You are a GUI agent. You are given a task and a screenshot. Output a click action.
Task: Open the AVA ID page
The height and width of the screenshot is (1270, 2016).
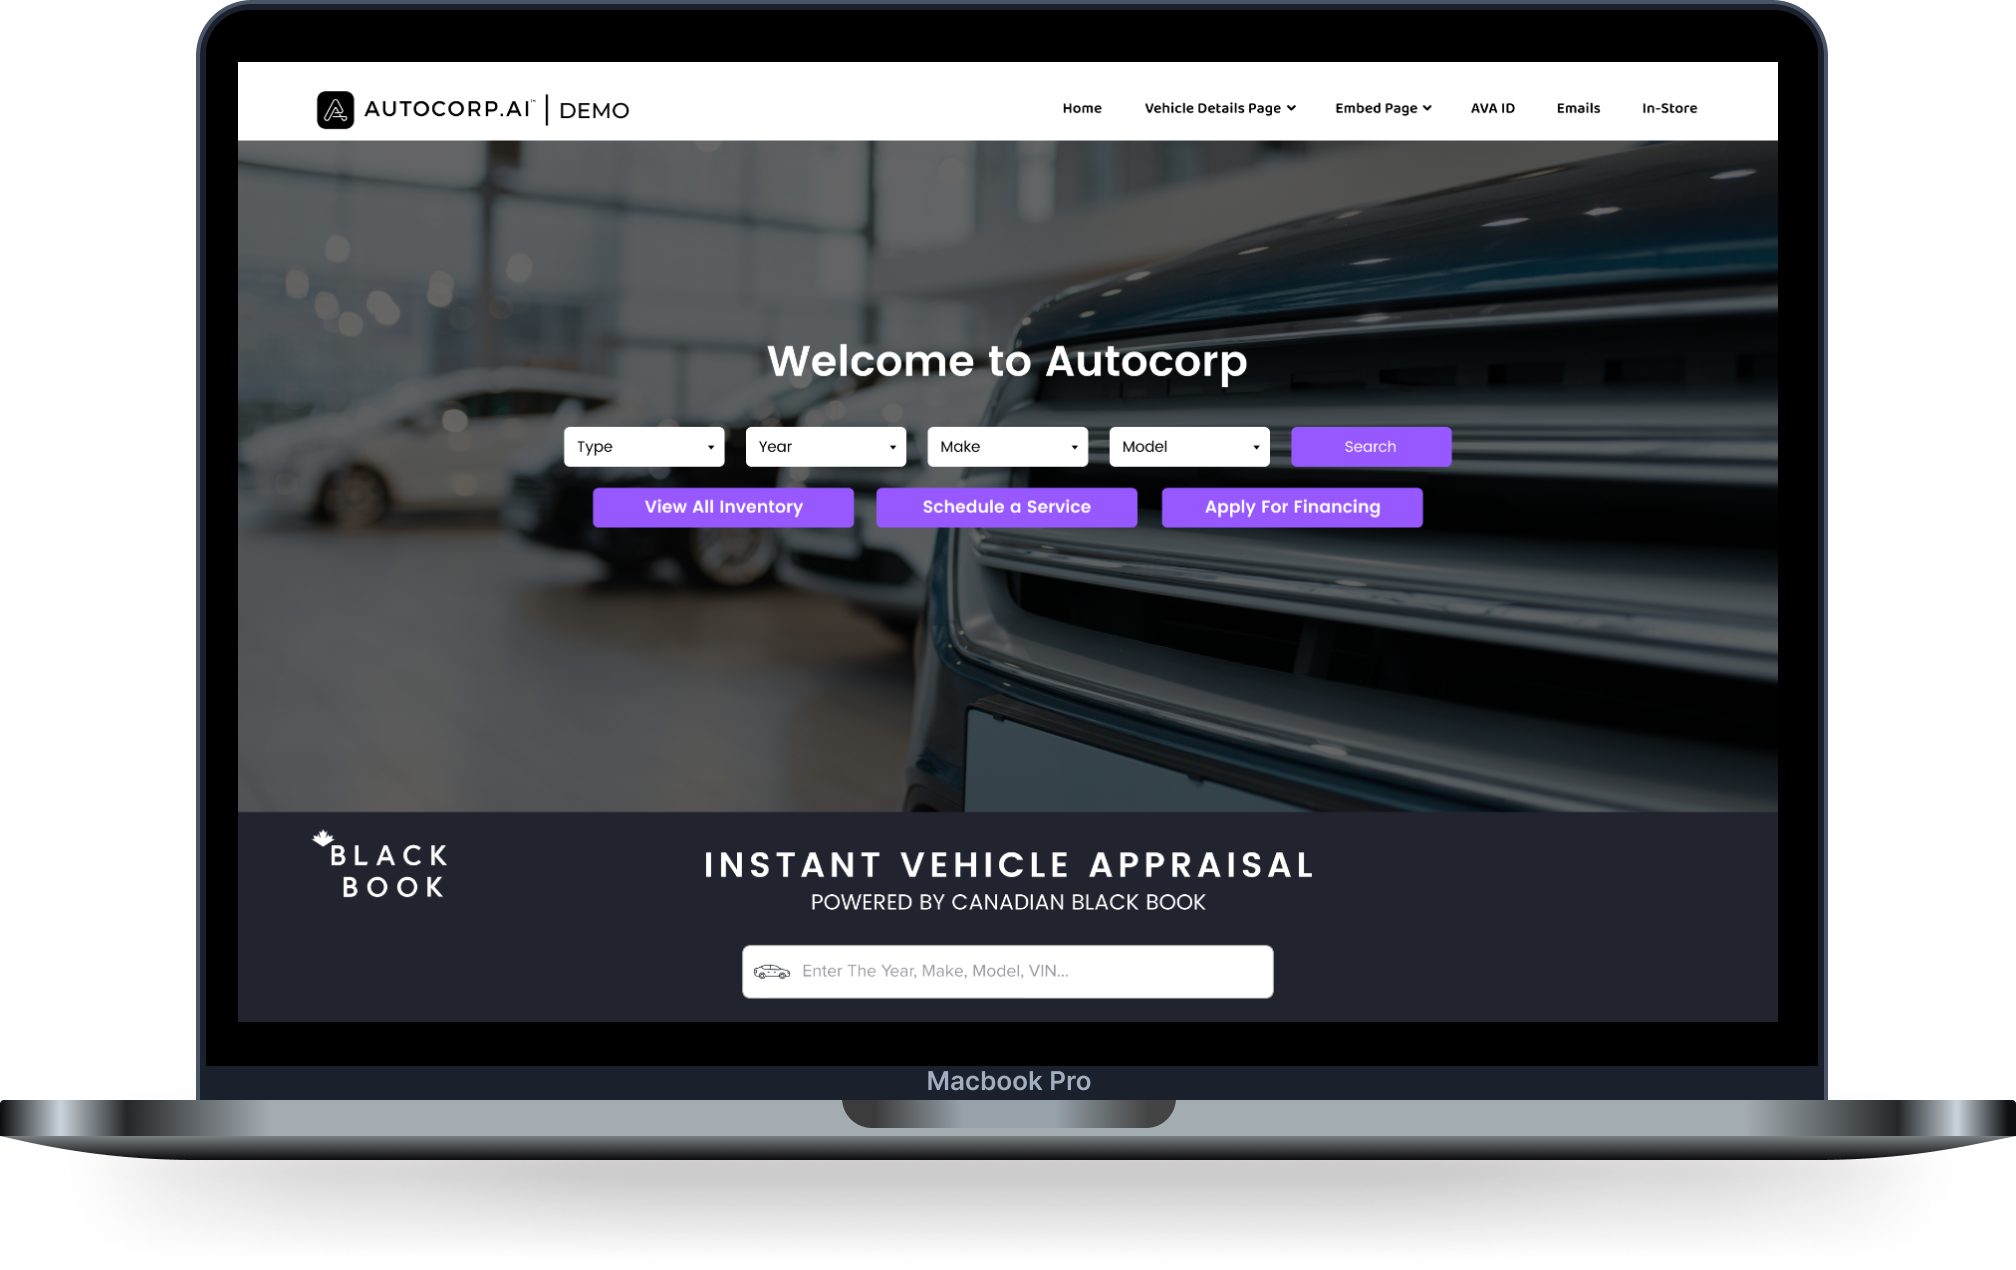pyautogui.click(x=1492, y=108)
